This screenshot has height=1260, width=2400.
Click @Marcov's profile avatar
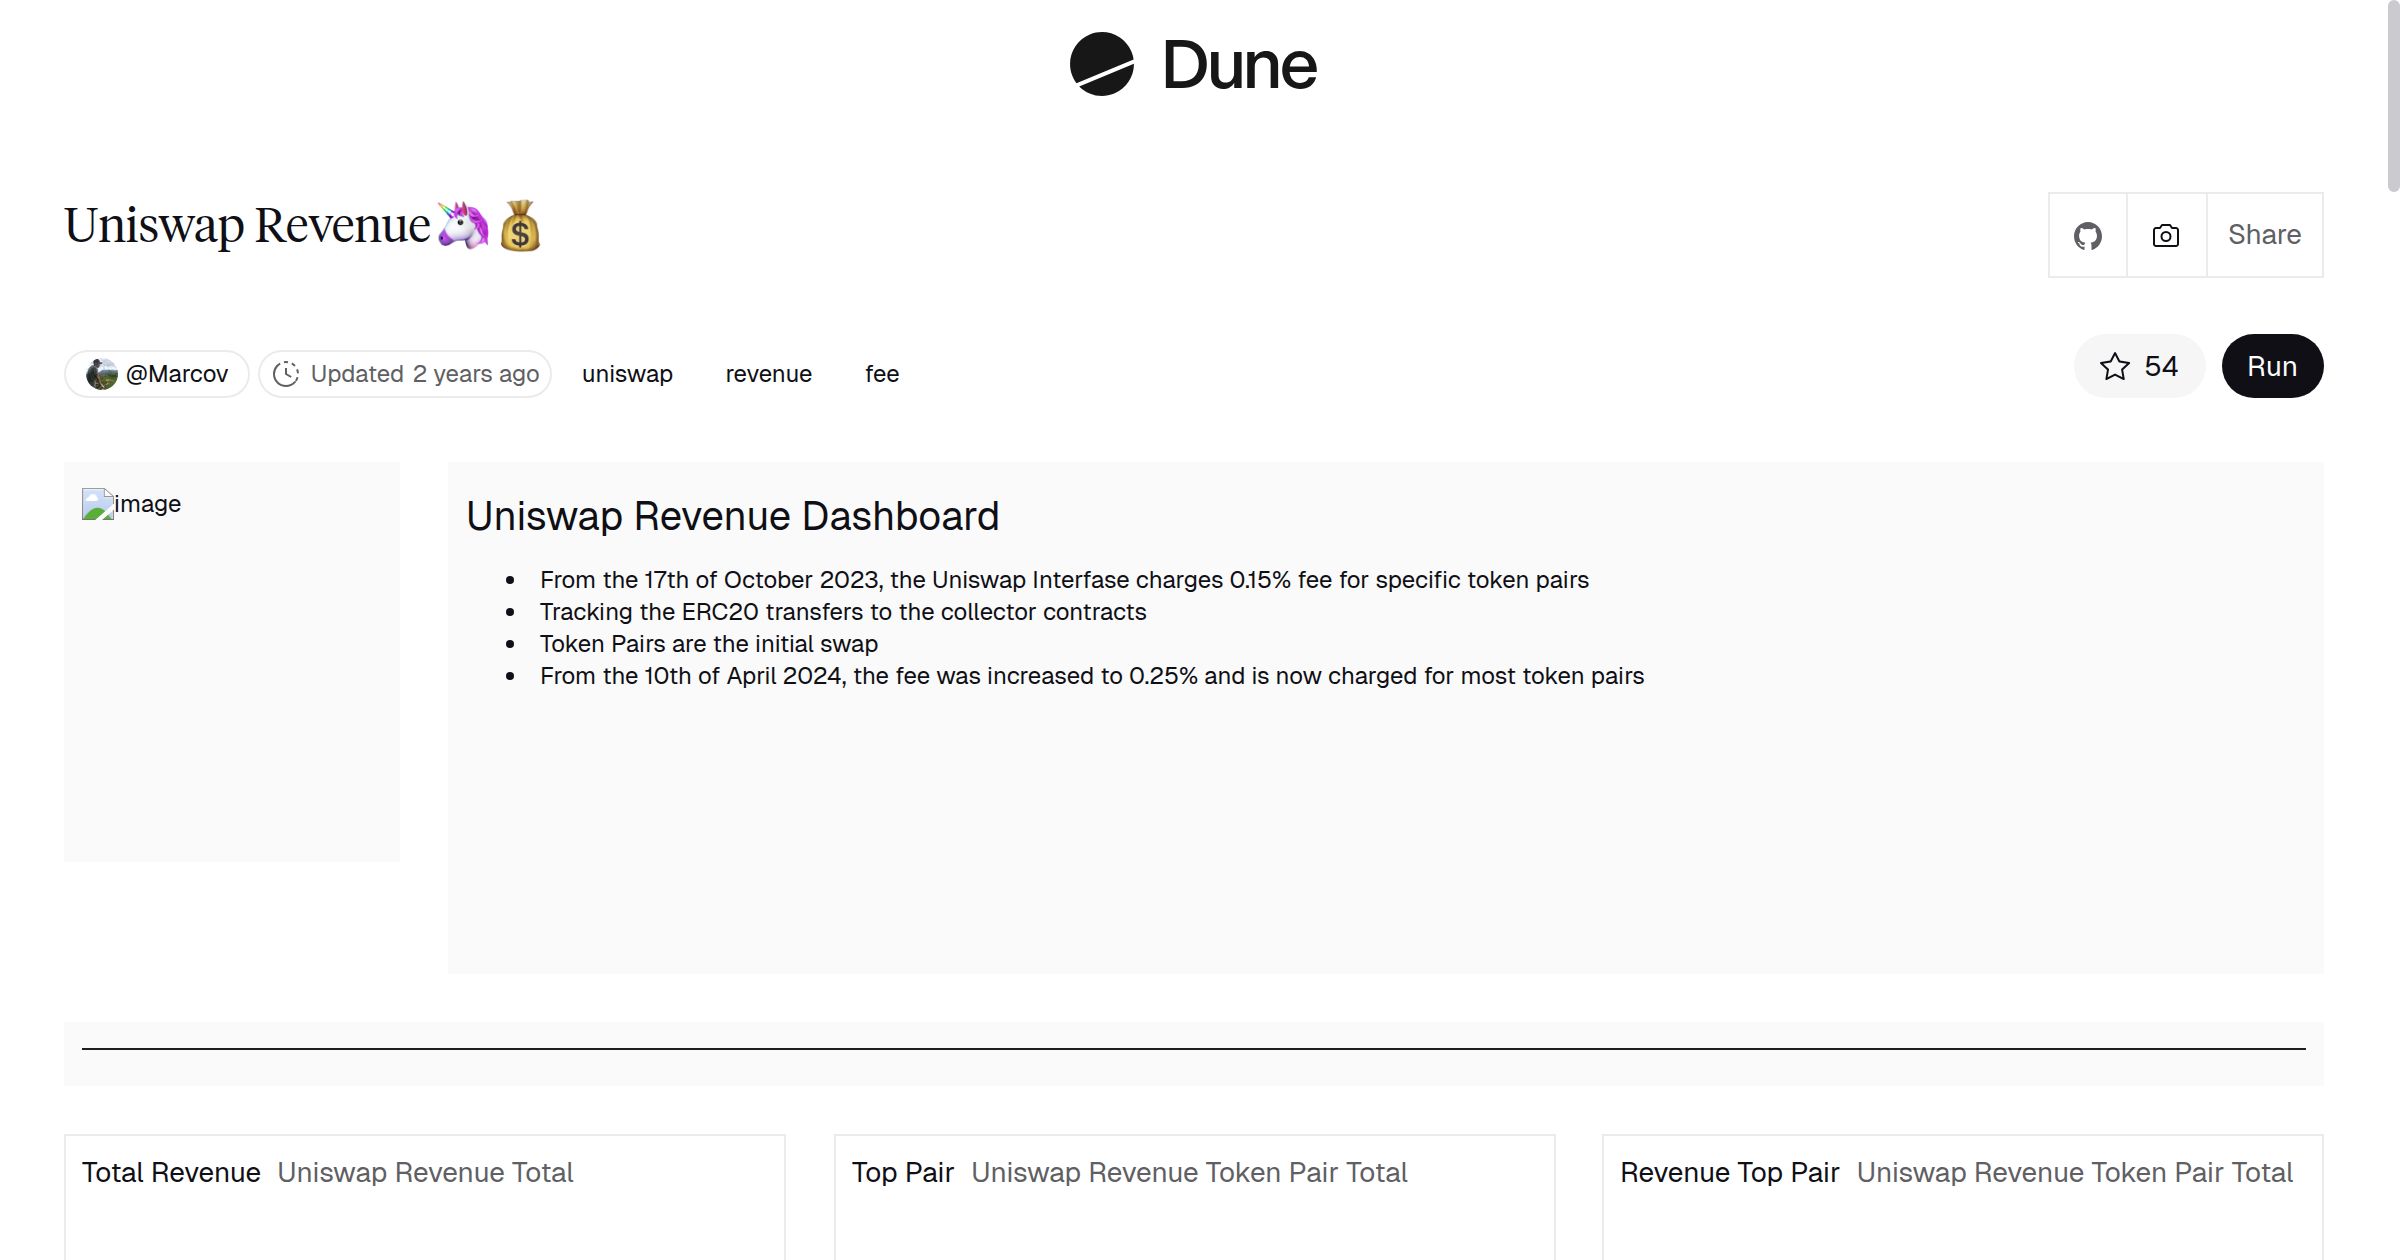[x=103, y=373]
